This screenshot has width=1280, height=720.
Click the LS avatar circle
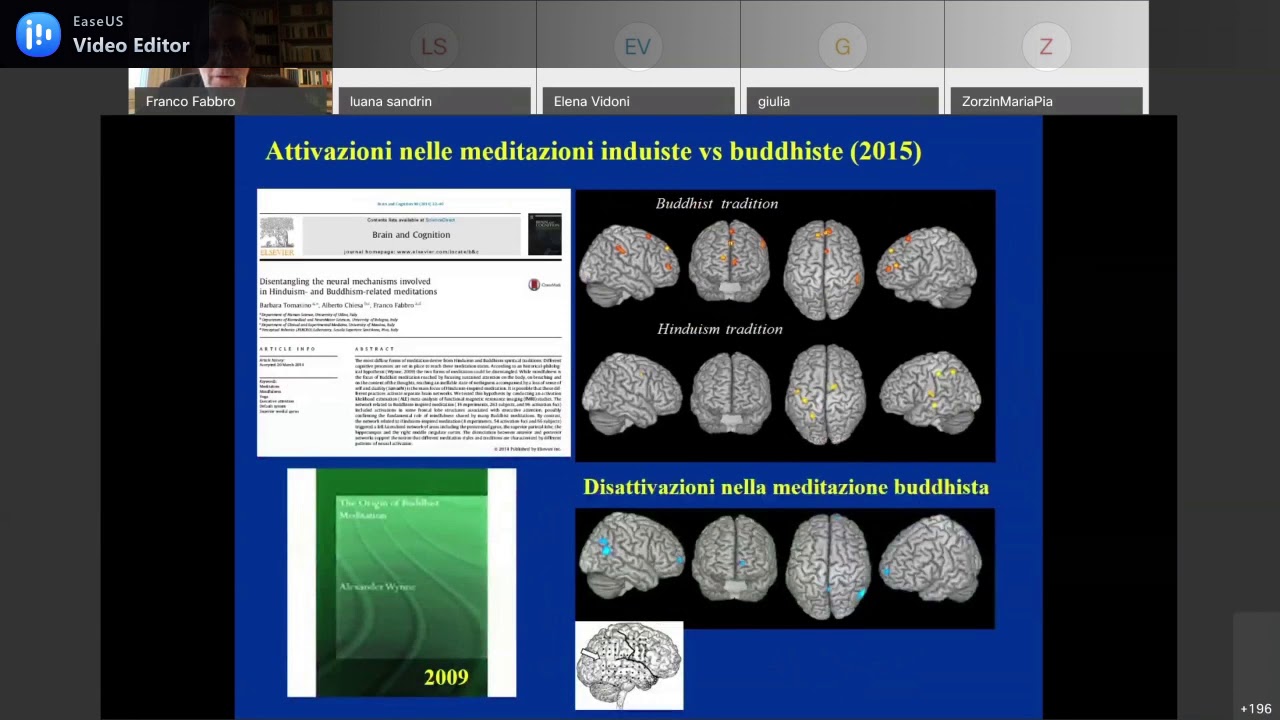(434, 47)
